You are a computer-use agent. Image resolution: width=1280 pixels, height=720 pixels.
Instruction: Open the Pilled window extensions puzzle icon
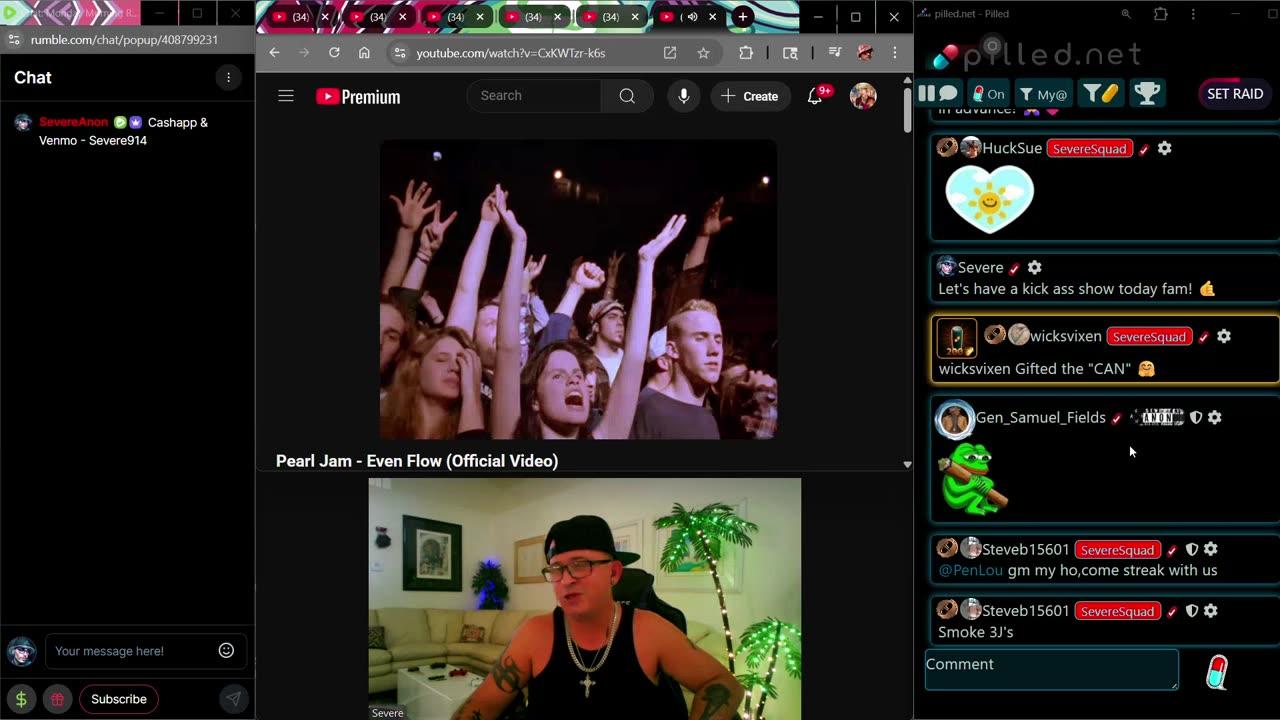(1160, 14)
